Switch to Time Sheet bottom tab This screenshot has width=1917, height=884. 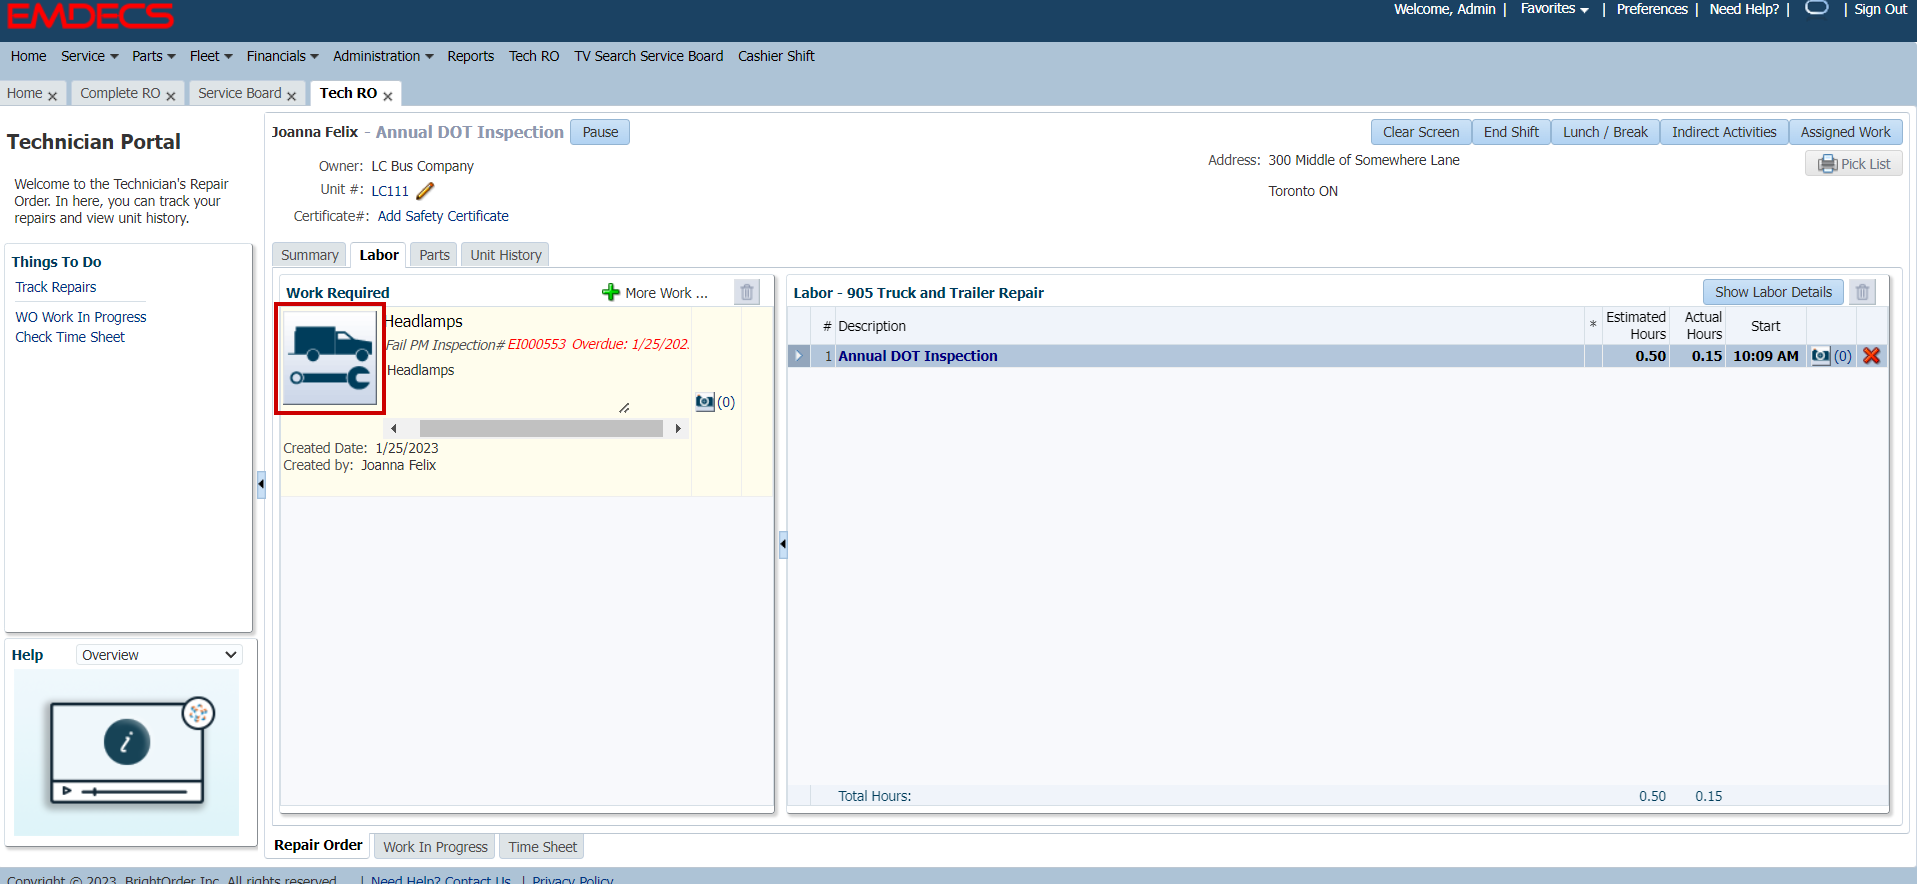(542, 847)
